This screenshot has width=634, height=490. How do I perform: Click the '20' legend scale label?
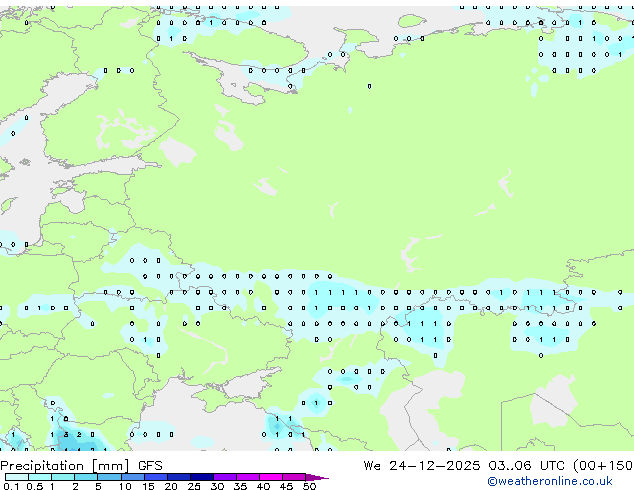point(171,486)
